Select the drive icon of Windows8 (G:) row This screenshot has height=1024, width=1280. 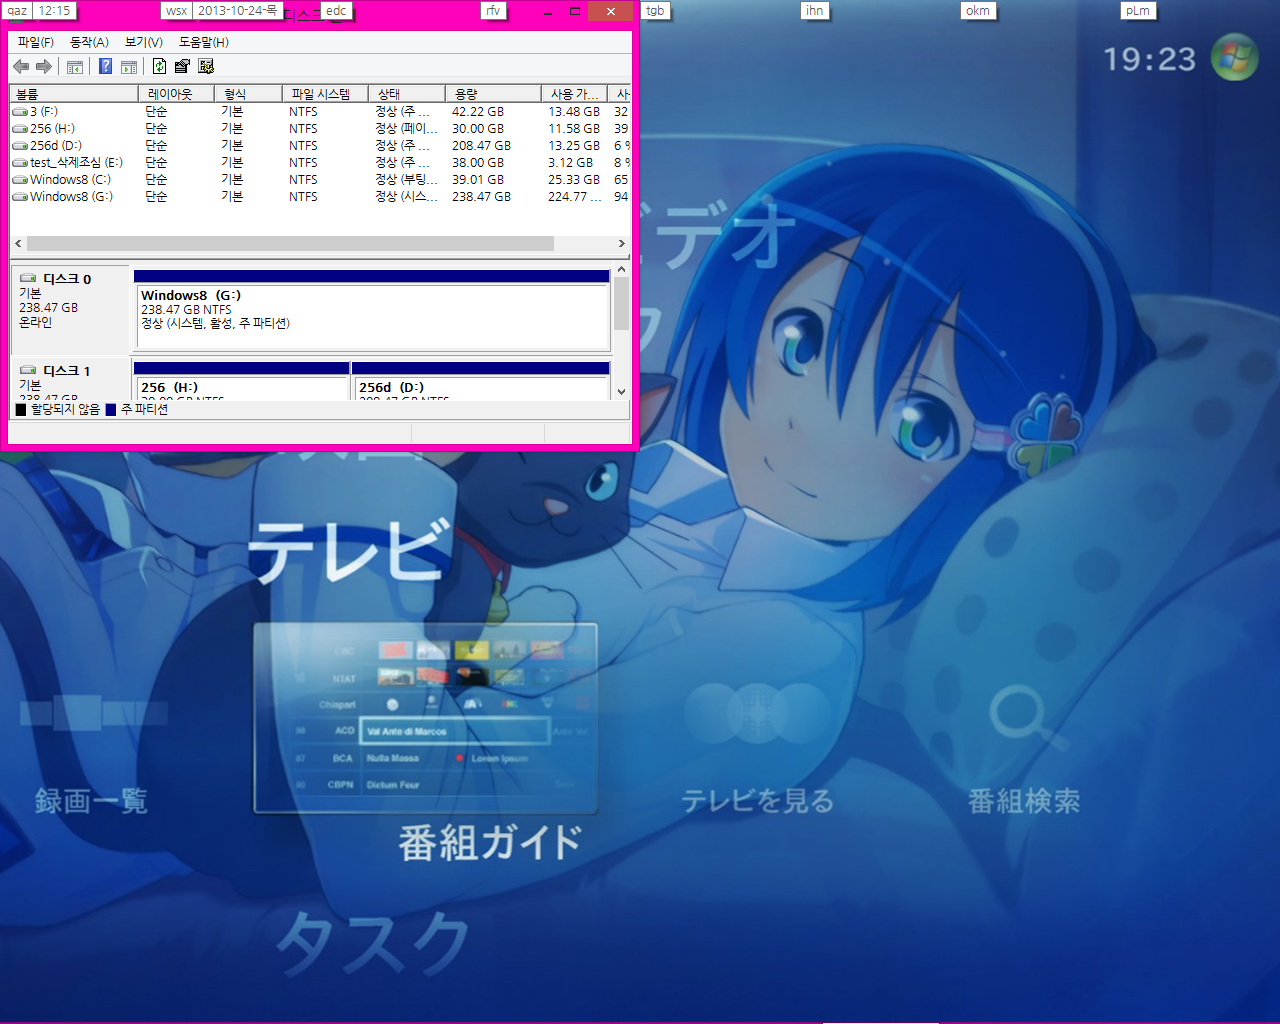pyautogui.click(x=20, y=197)
